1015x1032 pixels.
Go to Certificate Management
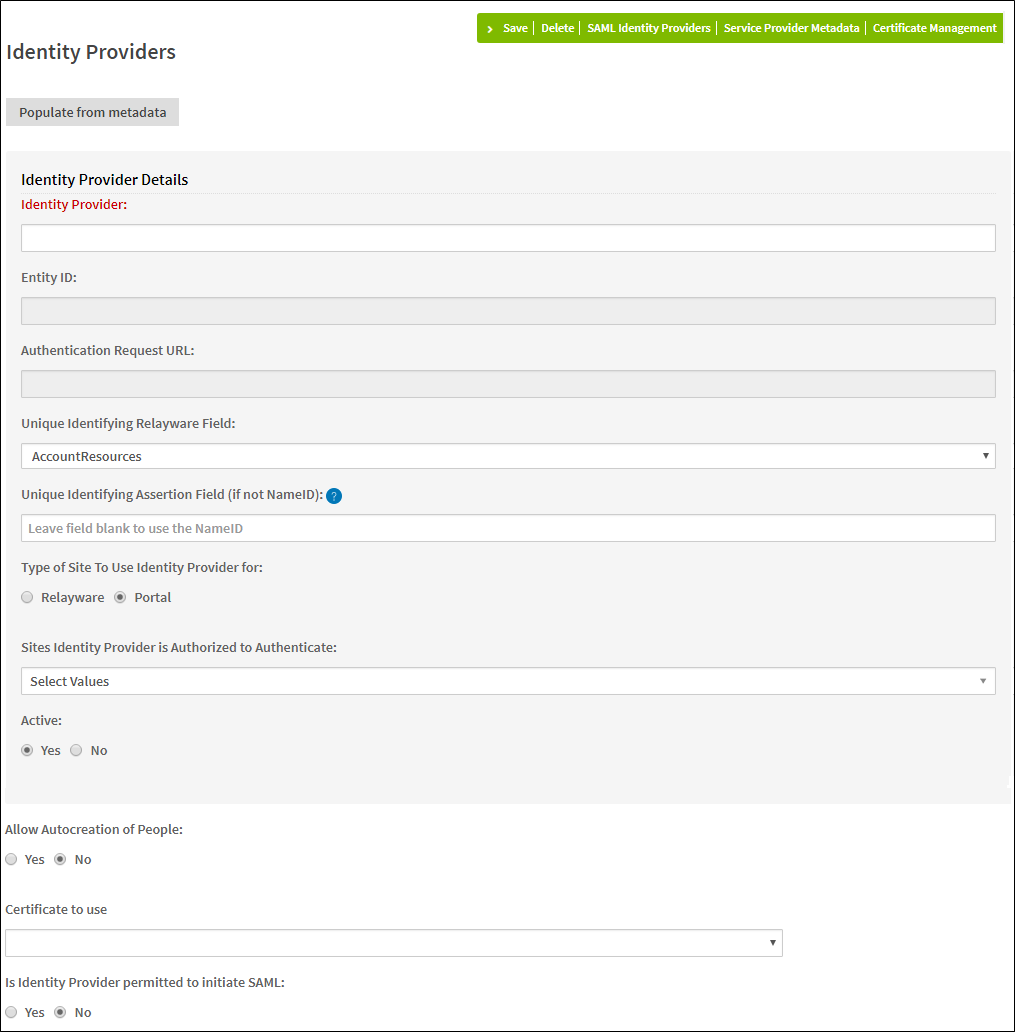(934, 28)
